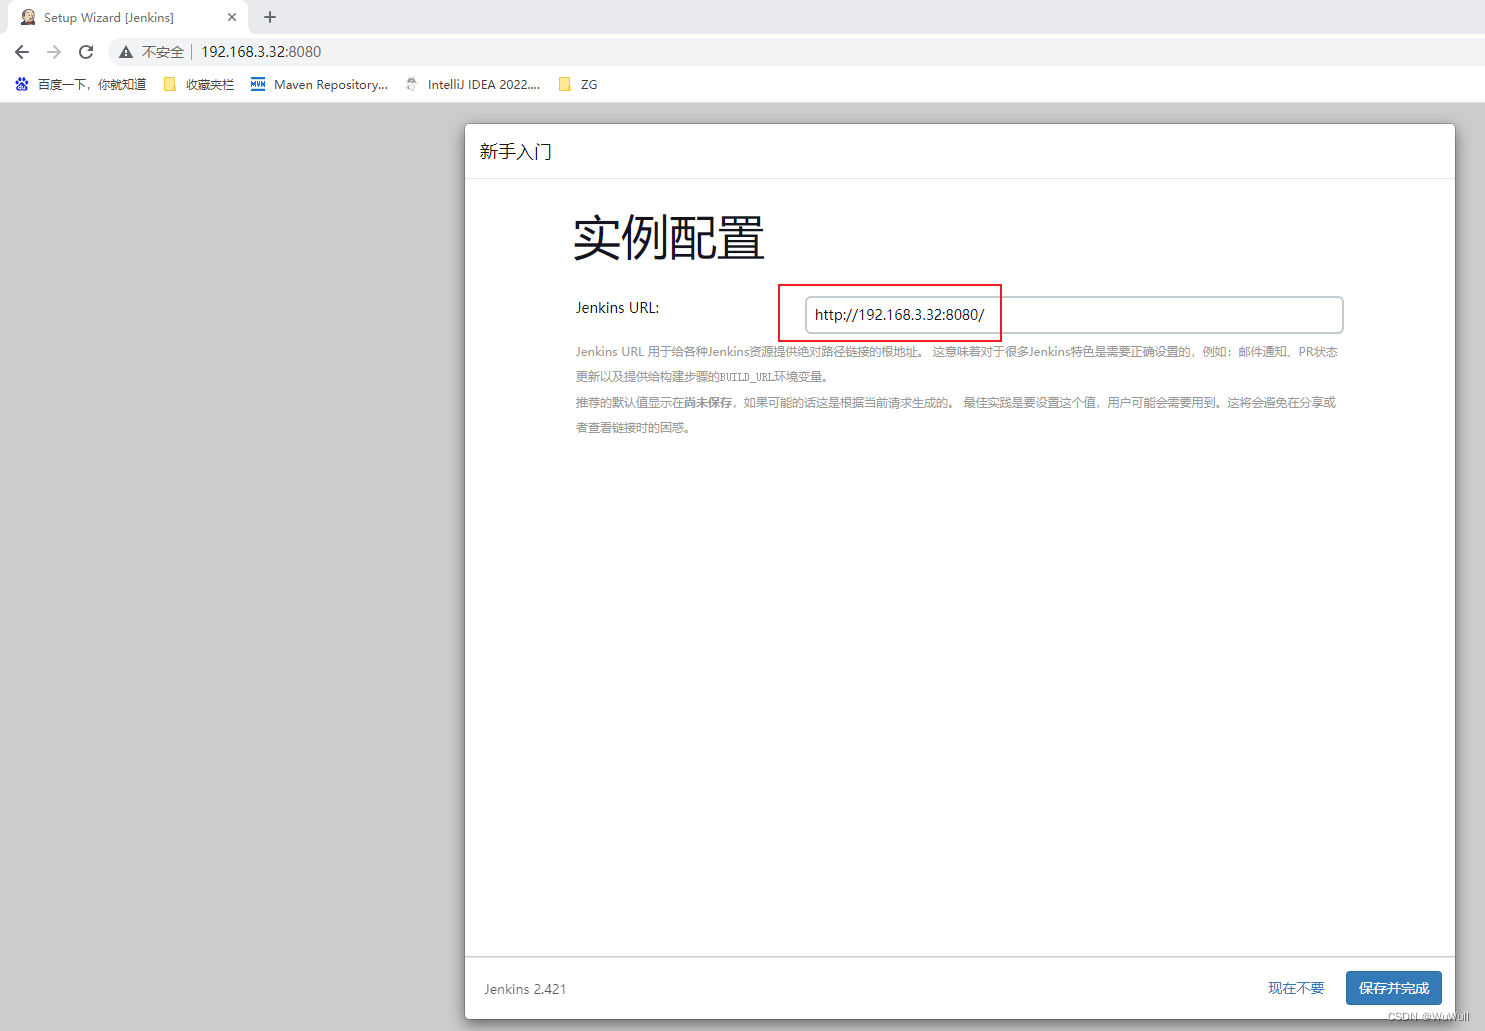
Task: Reload the page with the refresh icon
Action: click(x=86, y=52)
